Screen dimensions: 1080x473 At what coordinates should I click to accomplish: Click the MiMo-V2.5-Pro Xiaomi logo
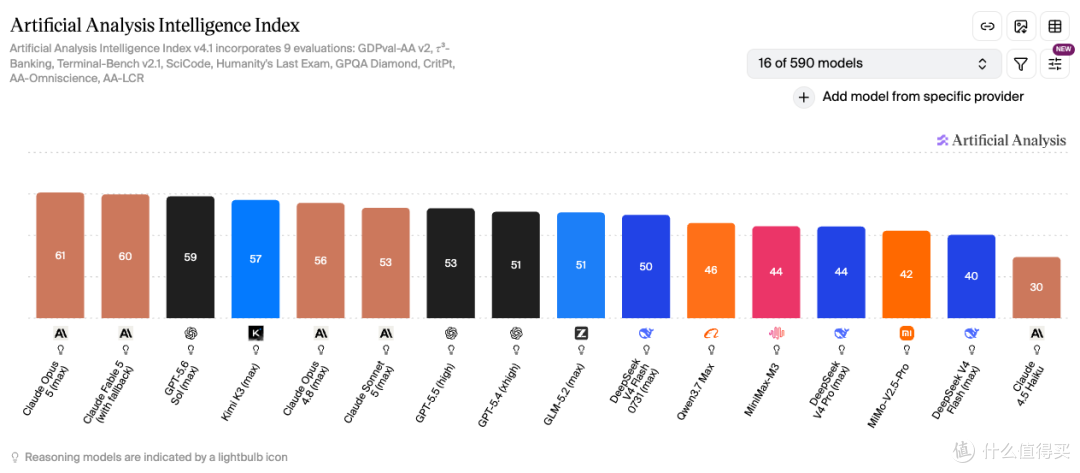coord(906,333)
